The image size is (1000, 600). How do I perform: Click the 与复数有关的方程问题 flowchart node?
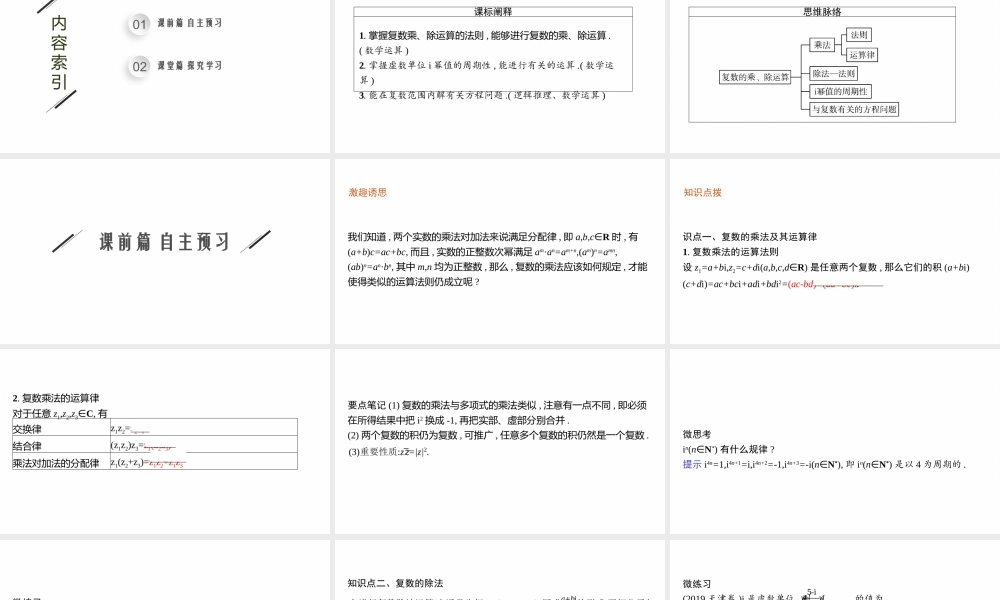pyautogui.click(x=855, y=109)
